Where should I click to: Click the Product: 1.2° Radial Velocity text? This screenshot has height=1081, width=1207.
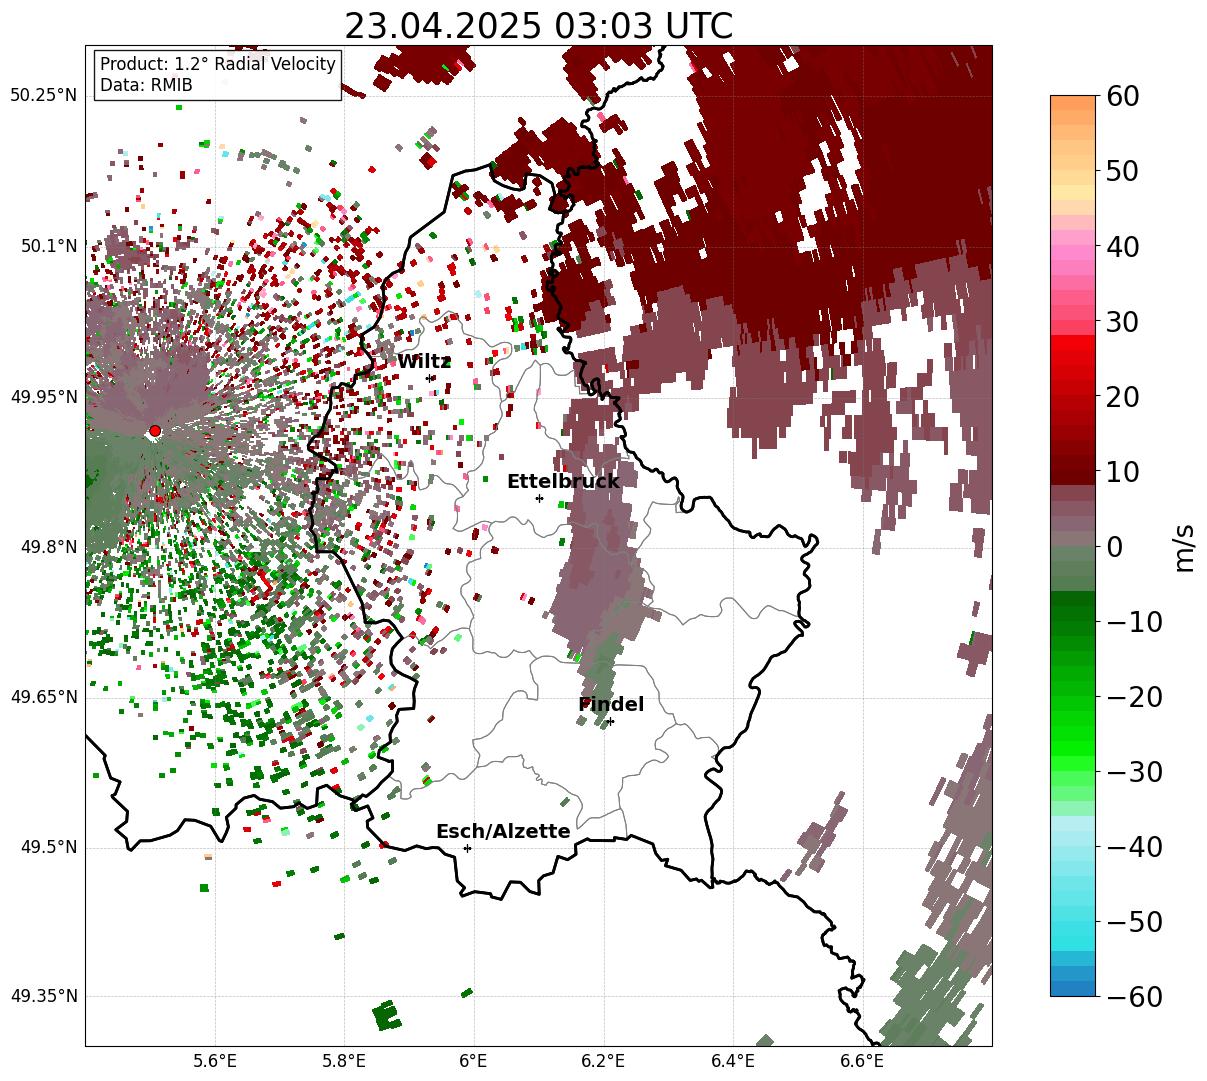pyautogui.click(x=218, y=64)
